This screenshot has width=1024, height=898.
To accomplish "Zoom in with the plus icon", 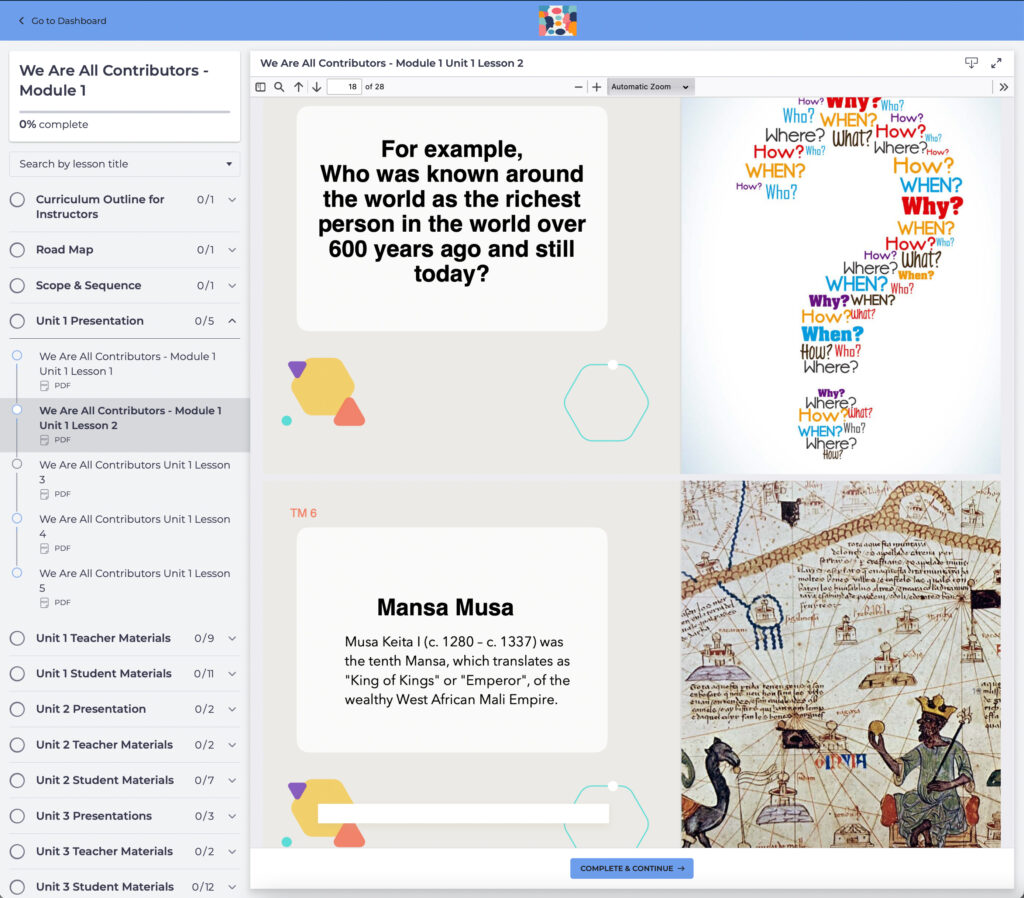I will pyautogui.click(x=596, y=87).
